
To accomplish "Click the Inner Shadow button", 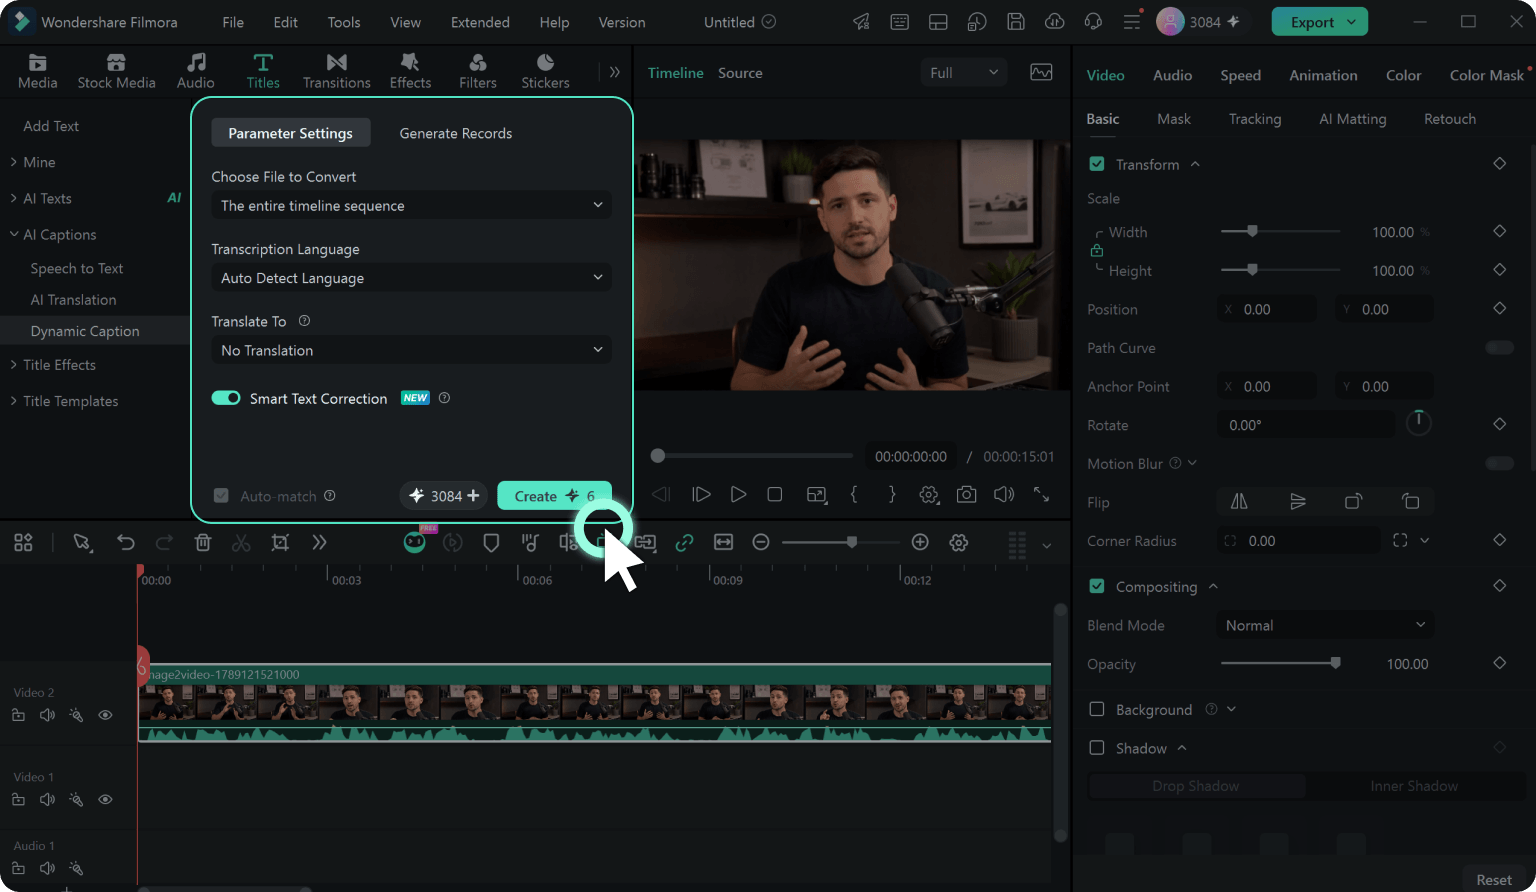I will point(1414,786).
